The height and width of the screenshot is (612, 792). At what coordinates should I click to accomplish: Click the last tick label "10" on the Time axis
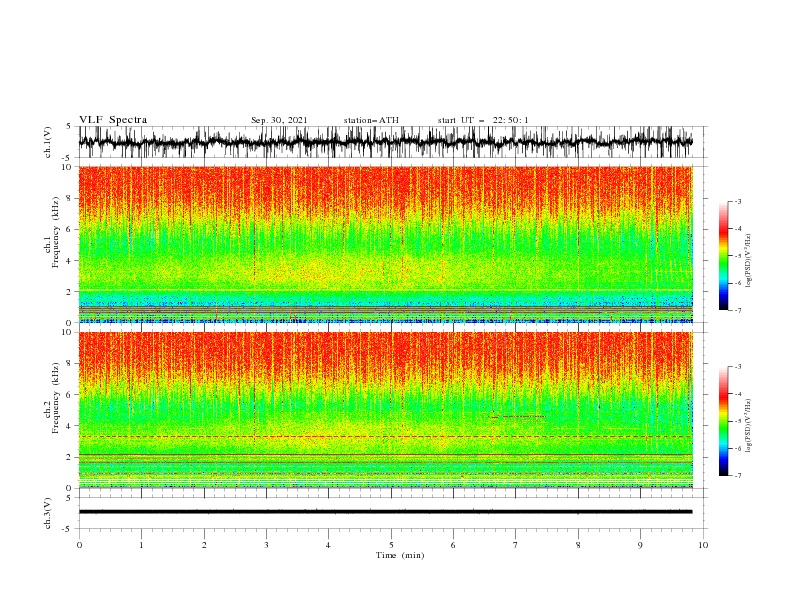(x=703, y=545)
